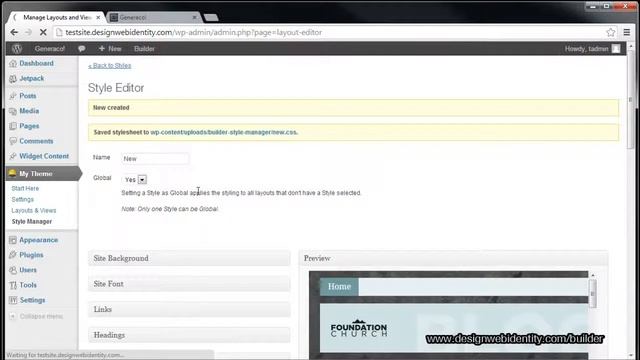Click the Name input field

click(155, 159)
